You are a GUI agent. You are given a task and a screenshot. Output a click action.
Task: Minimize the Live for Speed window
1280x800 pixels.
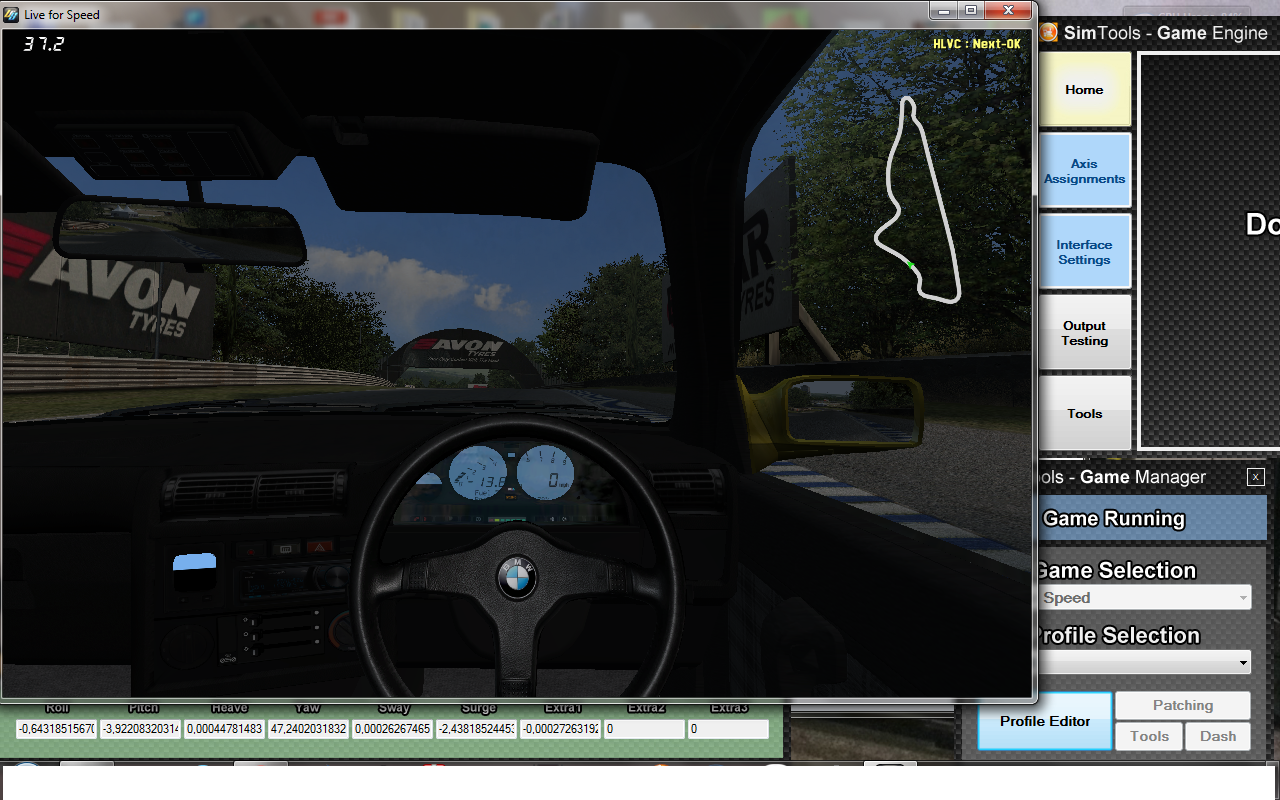pyautogui.click(x=942, y=9)
